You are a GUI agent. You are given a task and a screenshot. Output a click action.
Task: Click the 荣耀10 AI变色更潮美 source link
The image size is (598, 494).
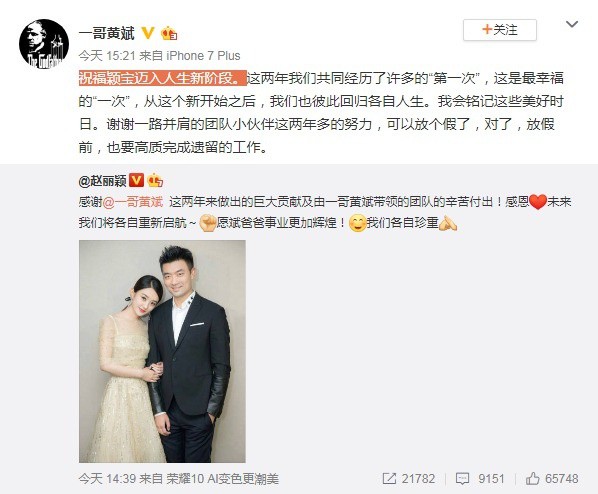coord(223,478)
